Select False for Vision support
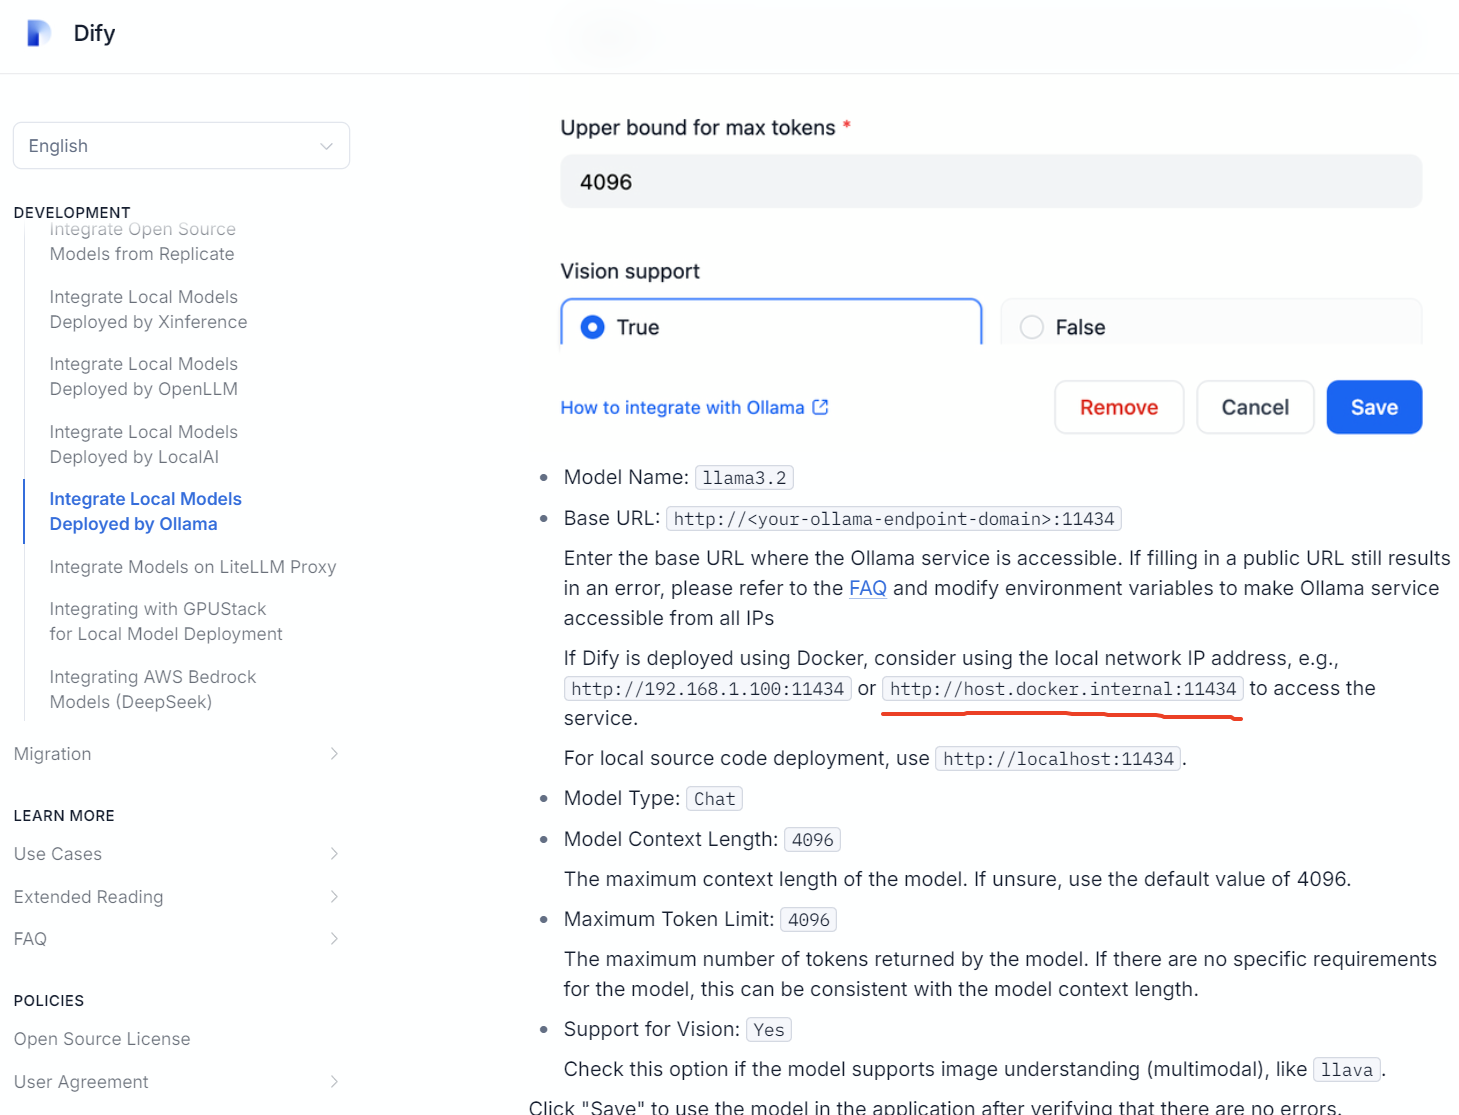The width and height of the screenshot is (1459, 1115). tap(1032, 327)
